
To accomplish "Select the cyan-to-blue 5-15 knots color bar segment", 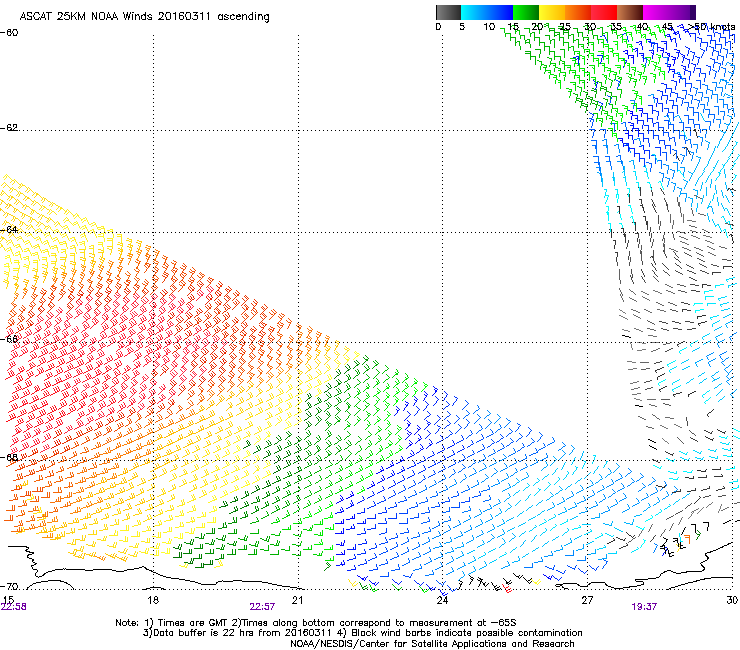I will pos(487,12).
